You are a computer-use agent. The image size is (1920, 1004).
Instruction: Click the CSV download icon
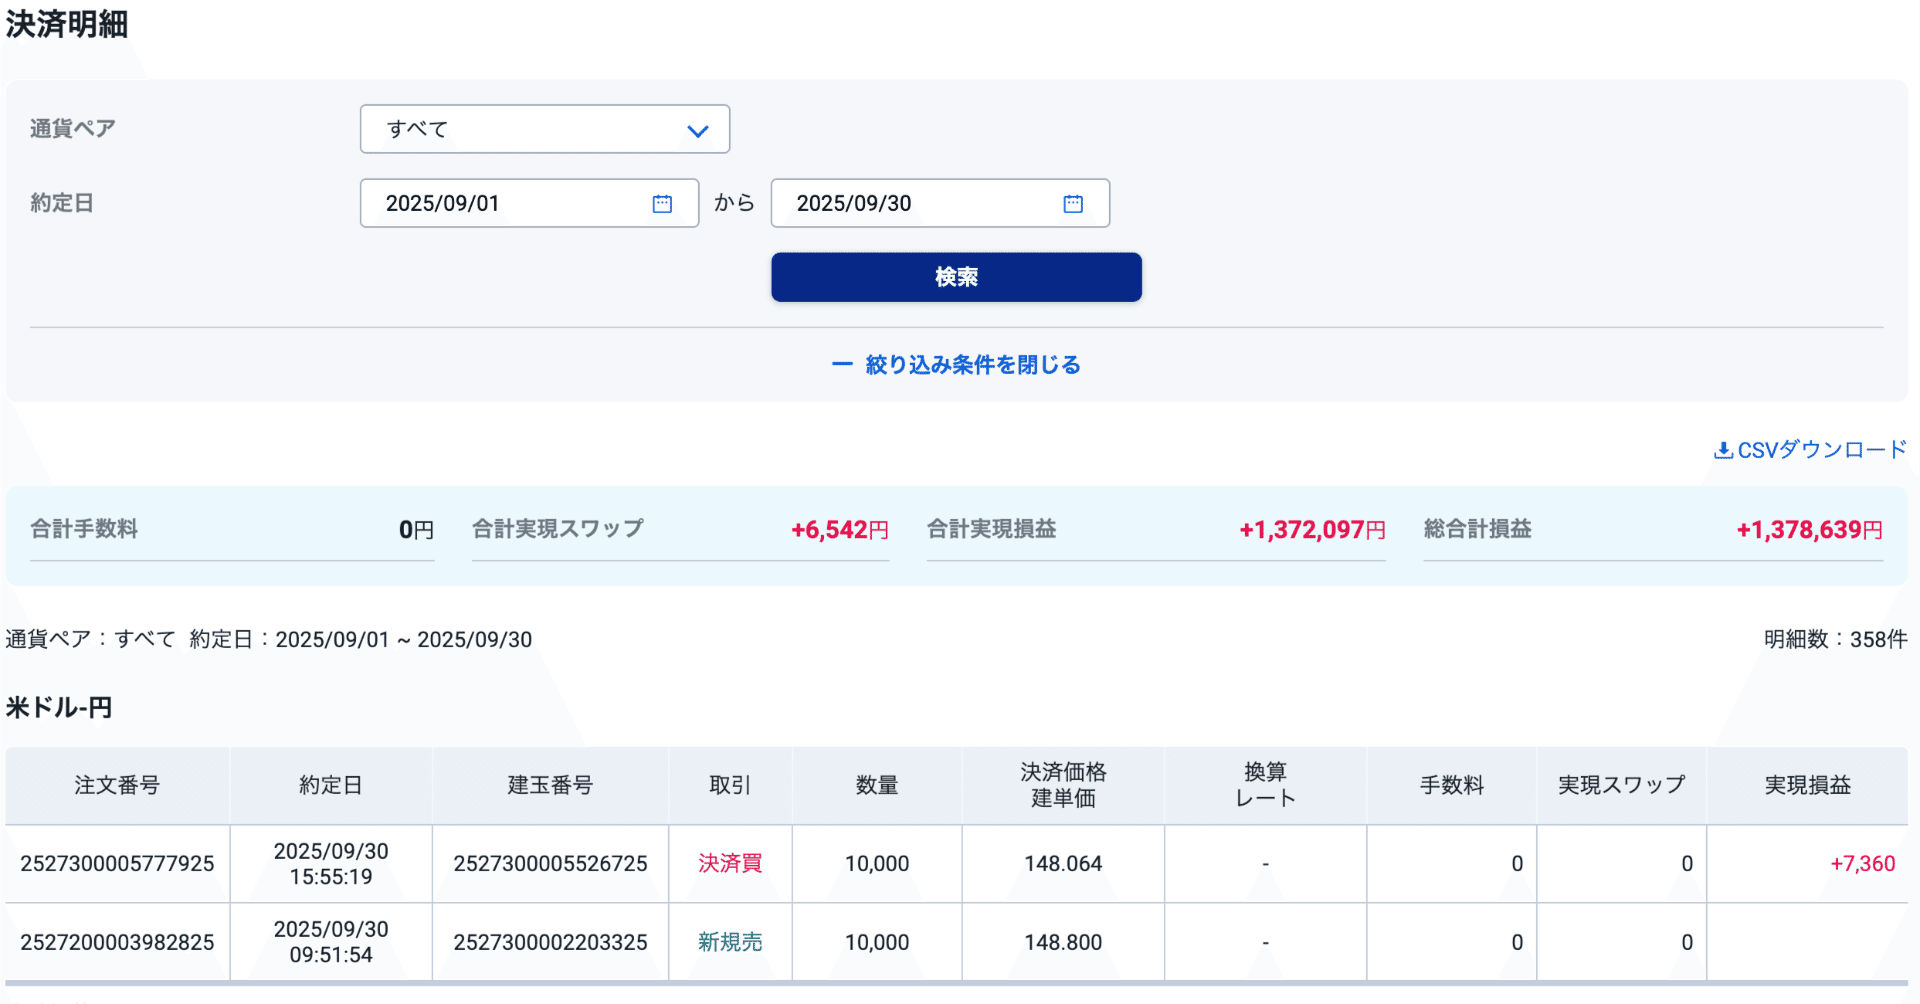1722,449
